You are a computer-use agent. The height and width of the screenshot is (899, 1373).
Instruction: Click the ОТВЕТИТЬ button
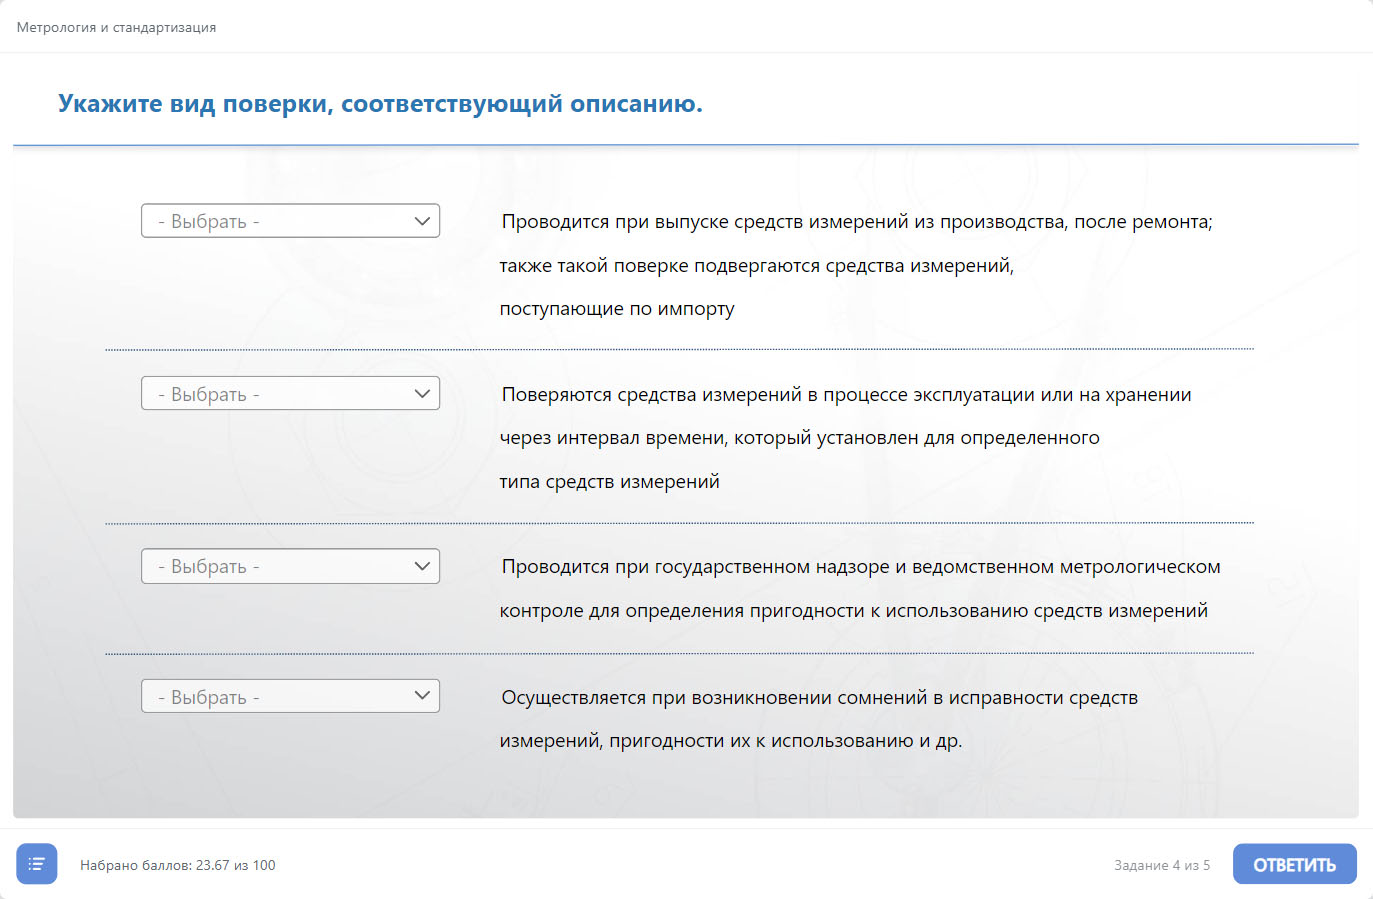click(x=1294, y=865)
